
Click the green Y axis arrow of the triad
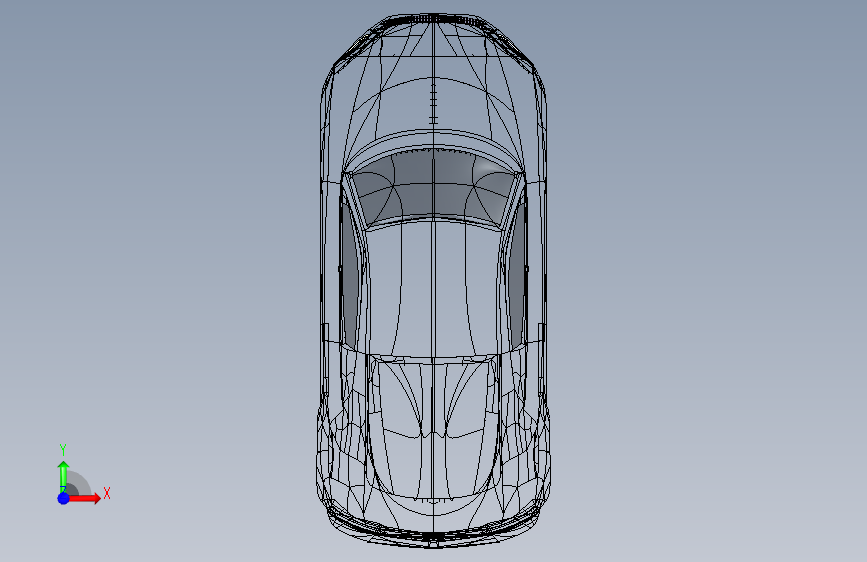click(x=64, y=476)
